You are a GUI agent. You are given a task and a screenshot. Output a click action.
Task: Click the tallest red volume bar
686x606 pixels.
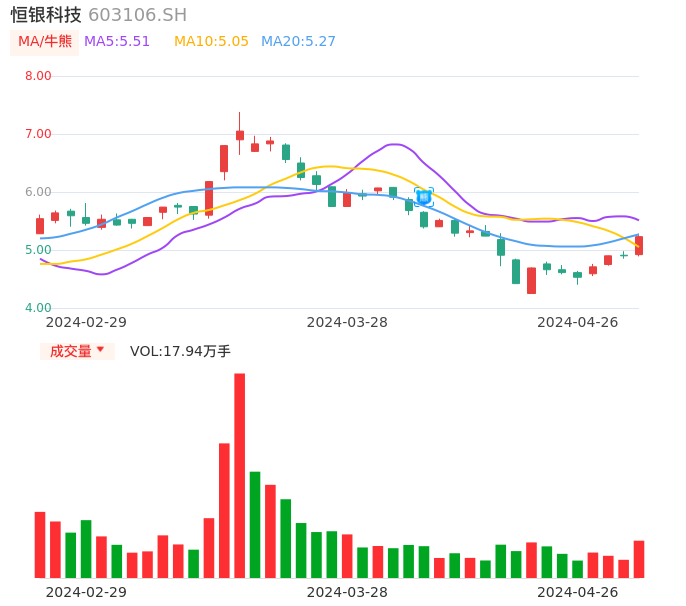pos(239,476)
